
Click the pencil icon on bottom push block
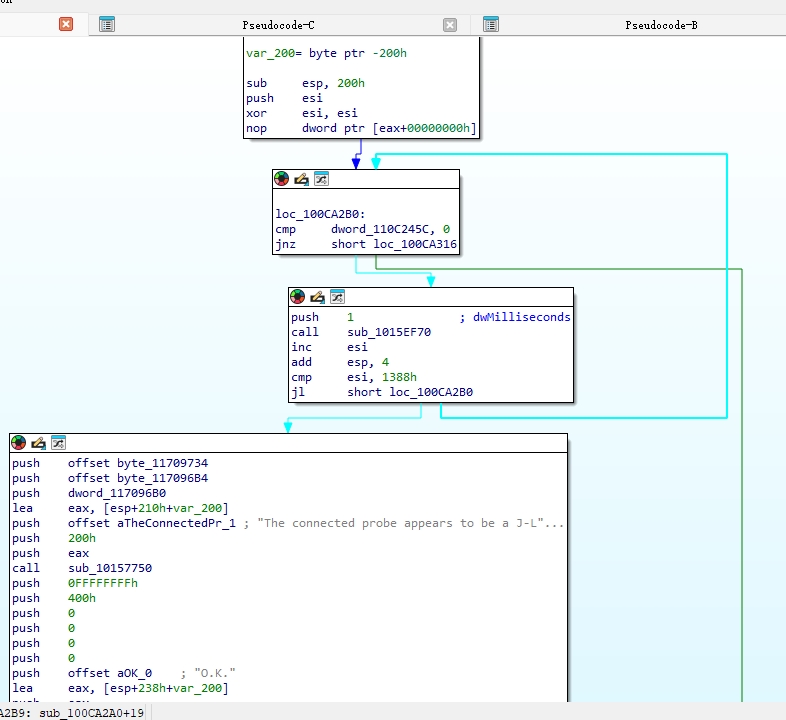click(x=38, y=443)
